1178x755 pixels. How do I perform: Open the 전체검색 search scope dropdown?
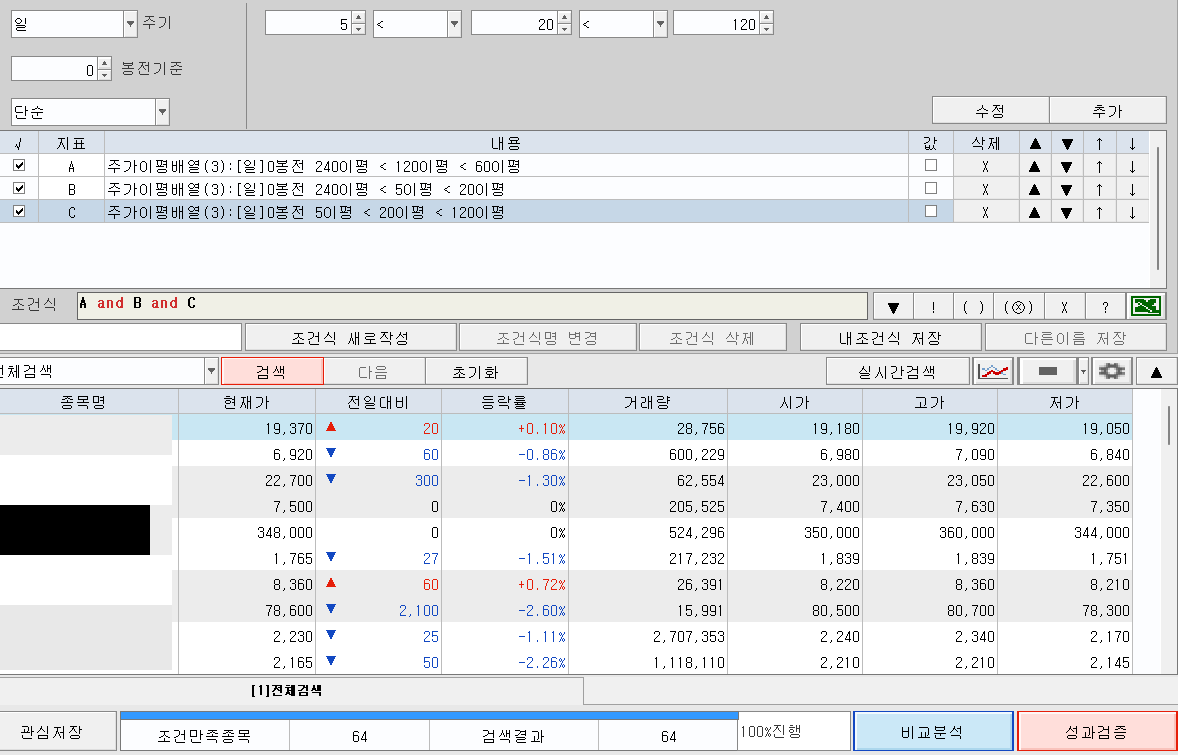(x=209, y=370)
